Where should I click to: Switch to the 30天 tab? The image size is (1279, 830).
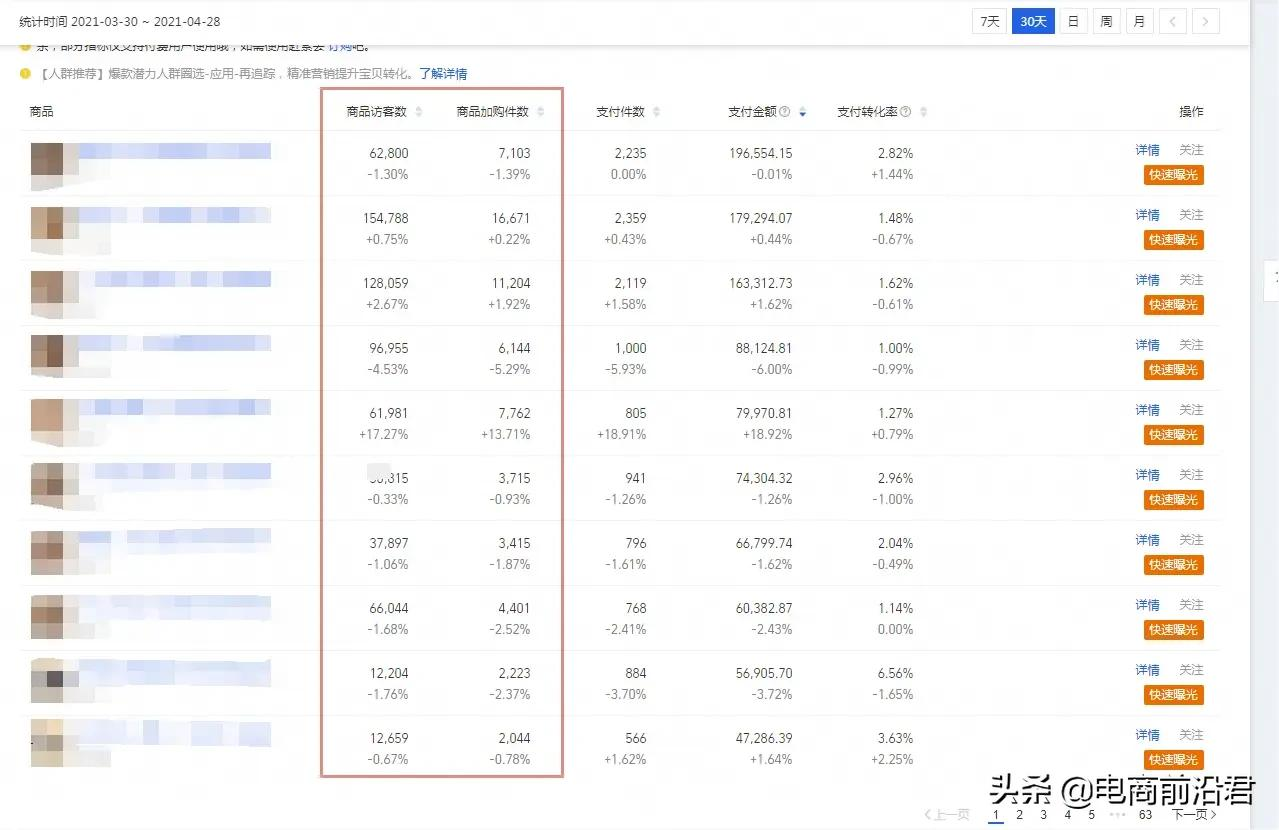click(1032, 20)
